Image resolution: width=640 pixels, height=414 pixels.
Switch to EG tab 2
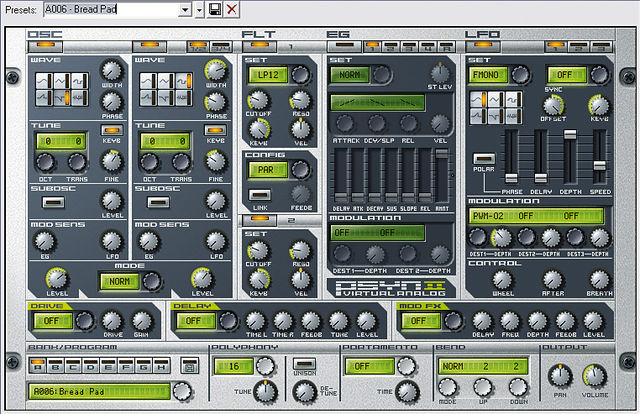391,47
